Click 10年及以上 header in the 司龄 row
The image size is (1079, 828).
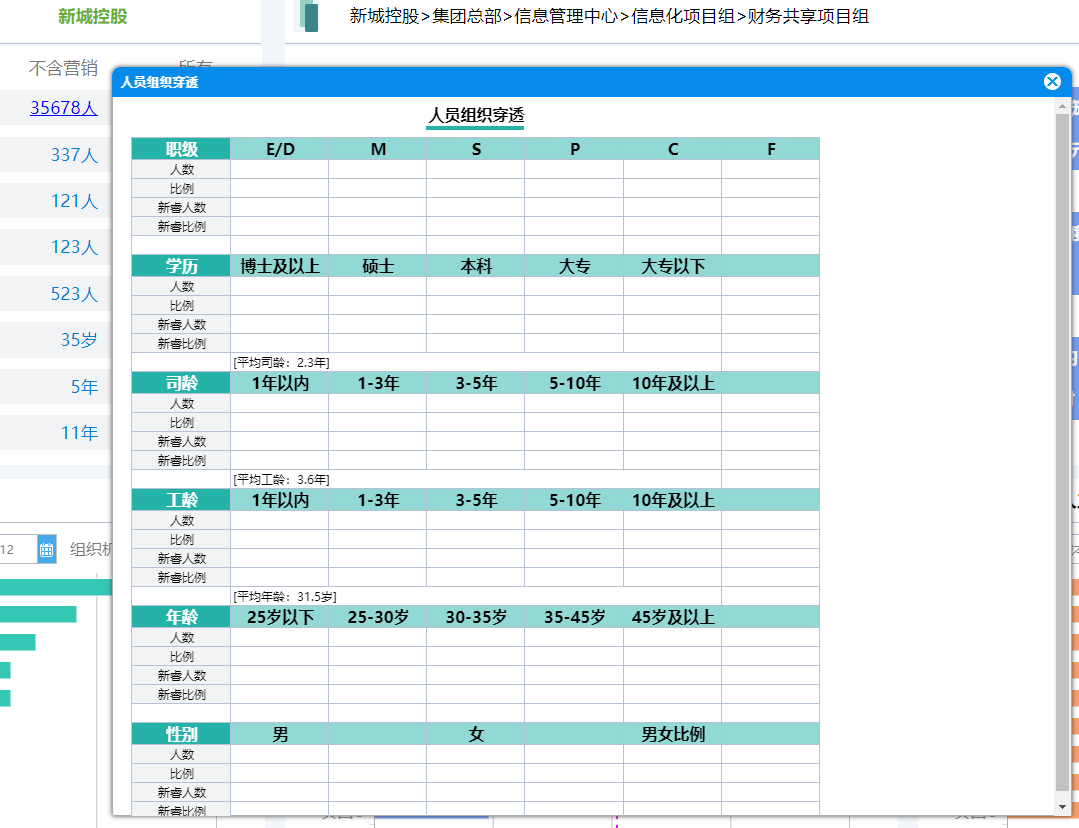pos(673,383)
